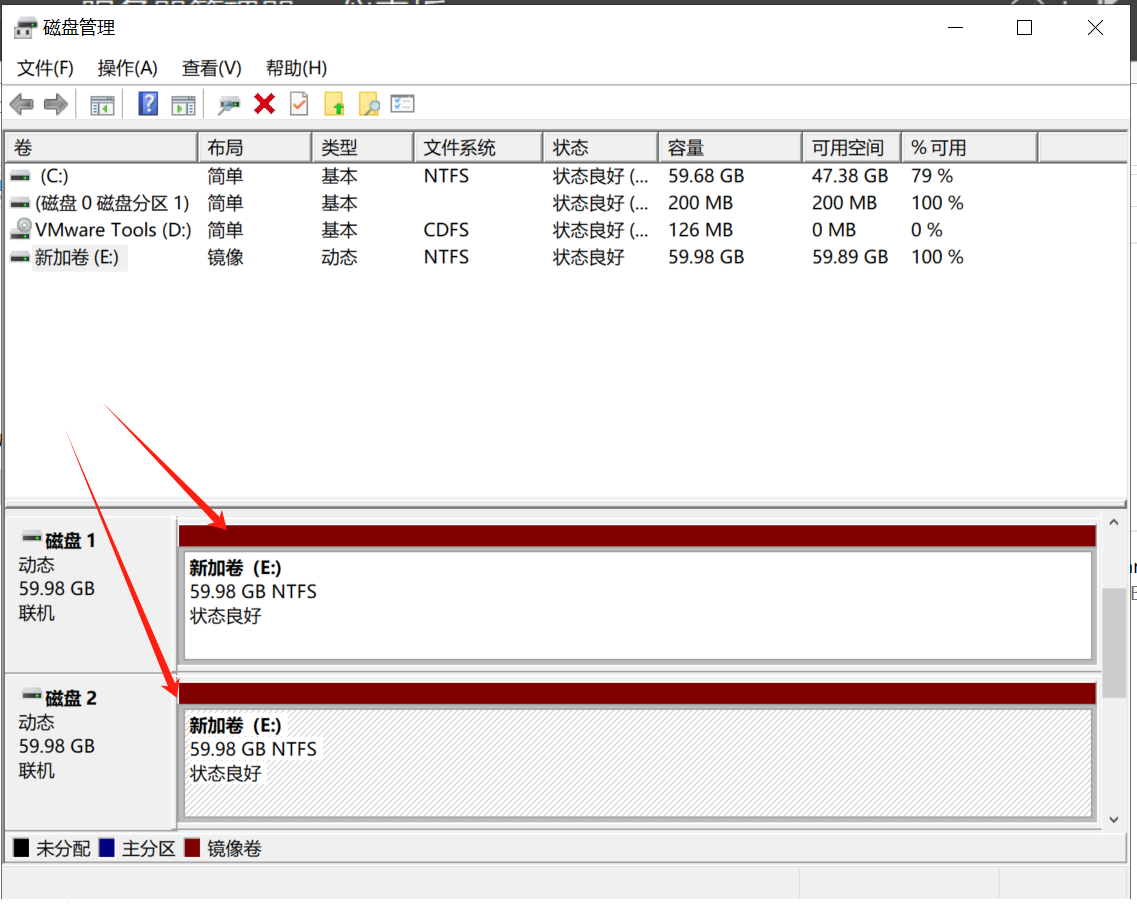Click the disk pane scroll up arrow

point(1114,522)
